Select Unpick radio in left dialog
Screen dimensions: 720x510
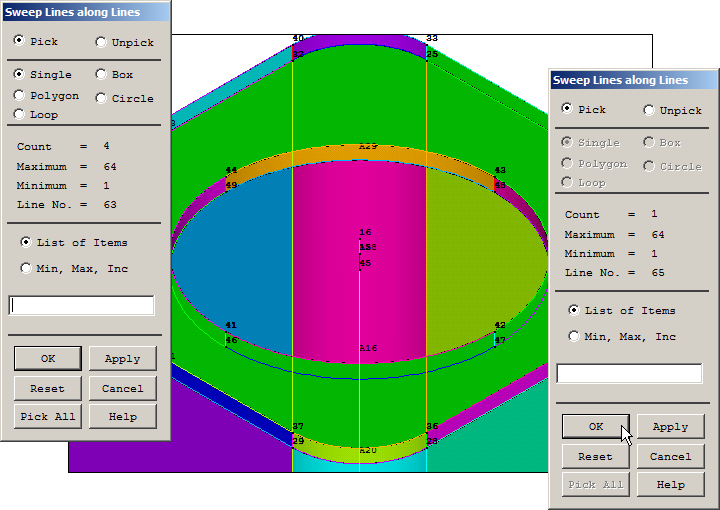coord(101,42)
